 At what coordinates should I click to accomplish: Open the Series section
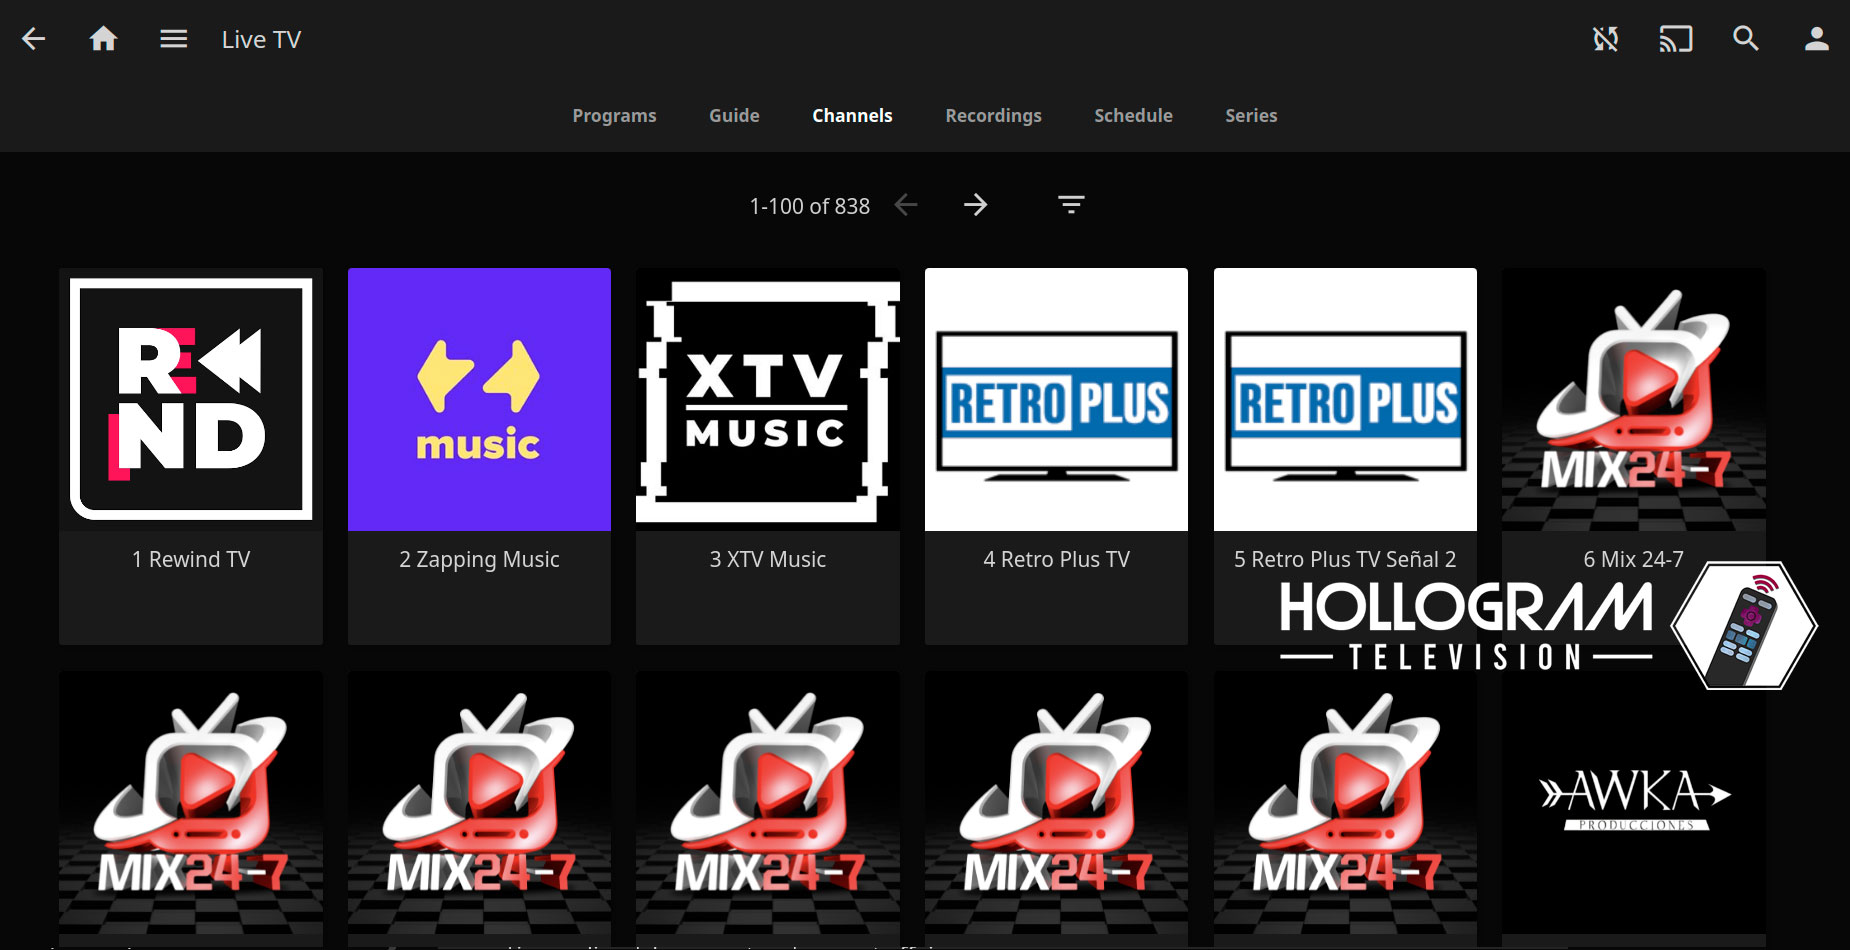[1251, 115]
